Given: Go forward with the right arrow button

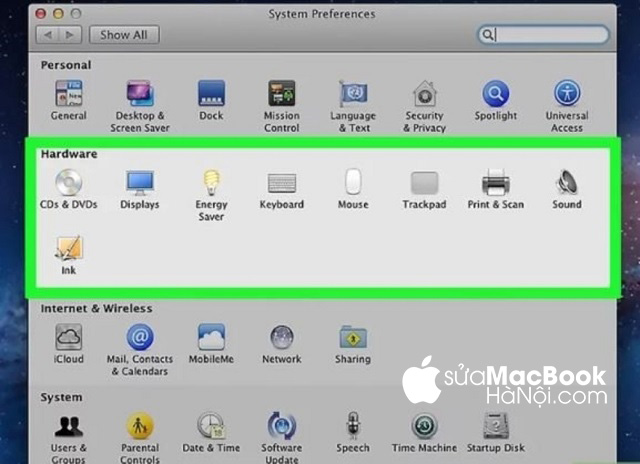Looking at the screenshot, I should tap(70, 35).
